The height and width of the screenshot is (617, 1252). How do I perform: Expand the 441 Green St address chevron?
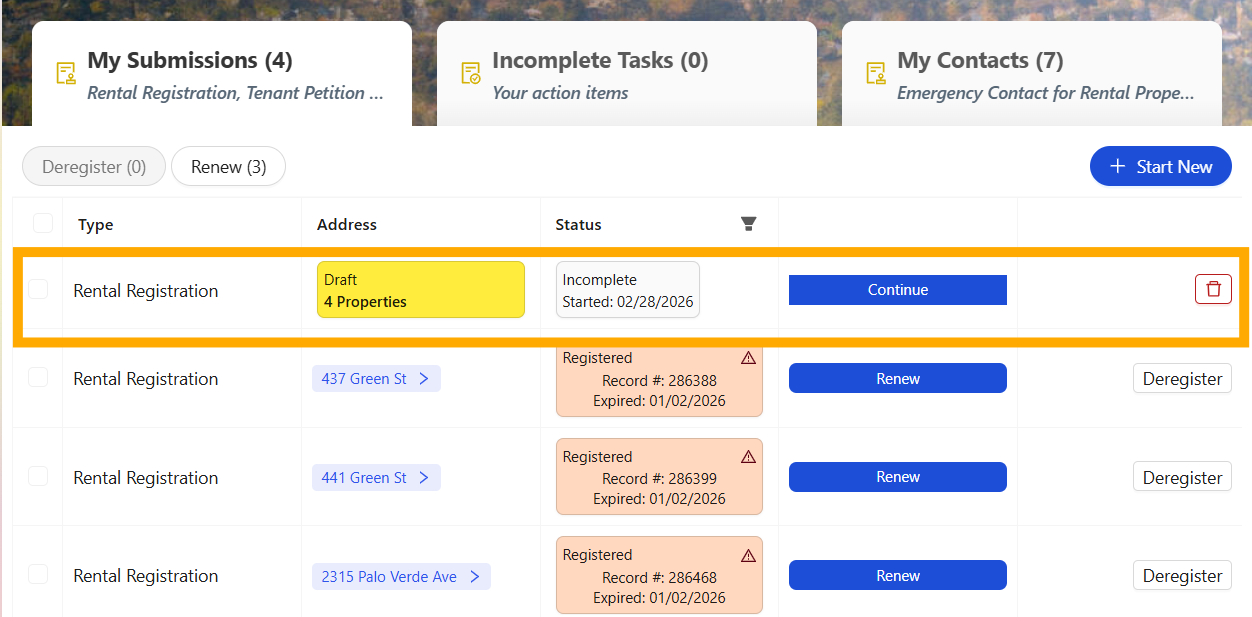coord(424,478)
